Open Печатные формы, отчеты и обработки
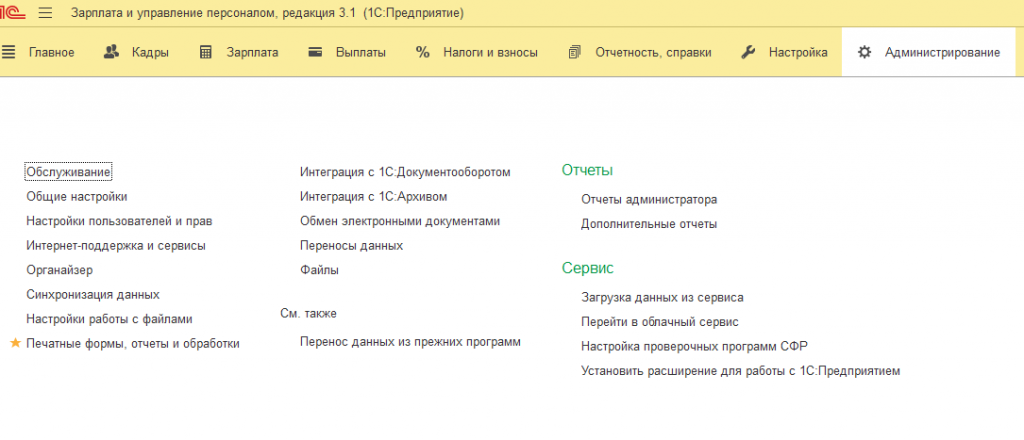This screenshot has height=440, width=1024. tap(133, 344)
